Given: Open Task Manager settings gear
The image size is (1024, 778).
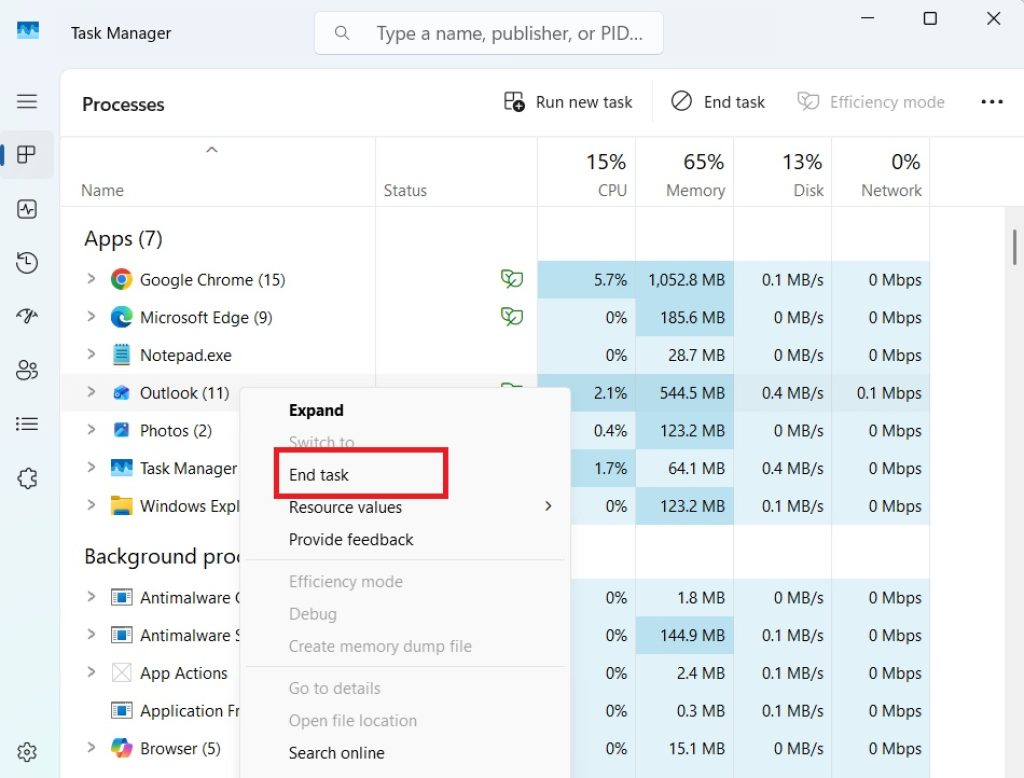Looking at the screenshot, I should [27, 752].
